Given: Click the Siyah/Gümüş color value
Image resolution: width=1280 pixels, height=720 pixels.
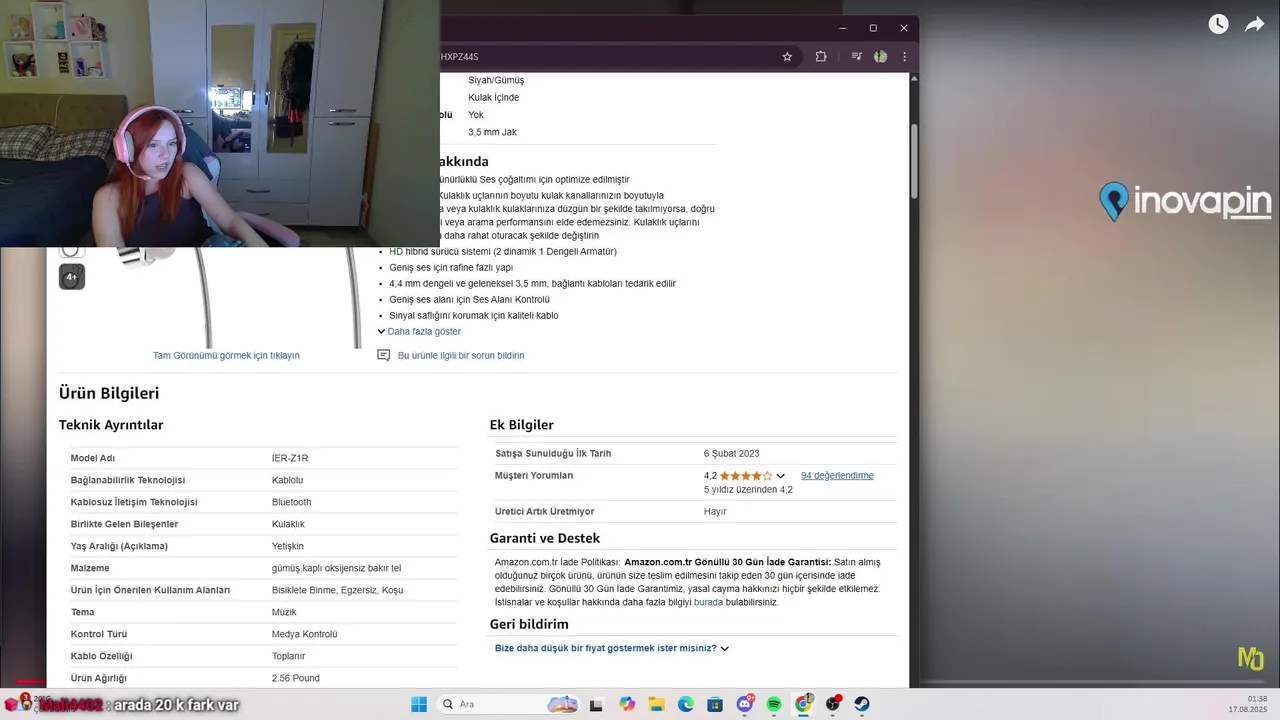Looking at the screenshot, I should (x=496, y=80).
